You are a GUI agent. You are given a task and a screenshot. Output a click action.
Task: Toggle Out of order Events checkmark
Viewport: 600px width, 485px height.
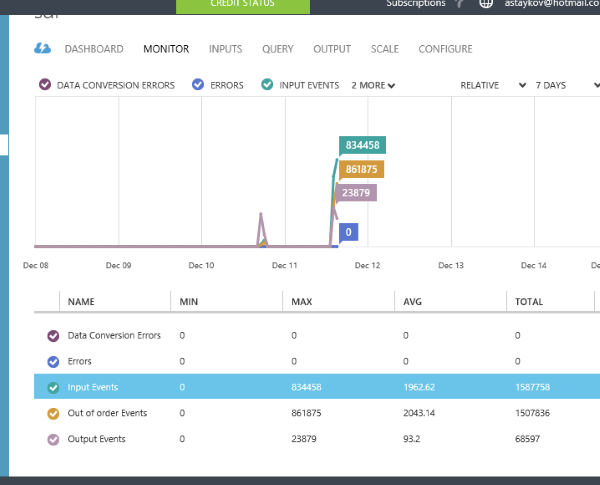click(53, 413)
